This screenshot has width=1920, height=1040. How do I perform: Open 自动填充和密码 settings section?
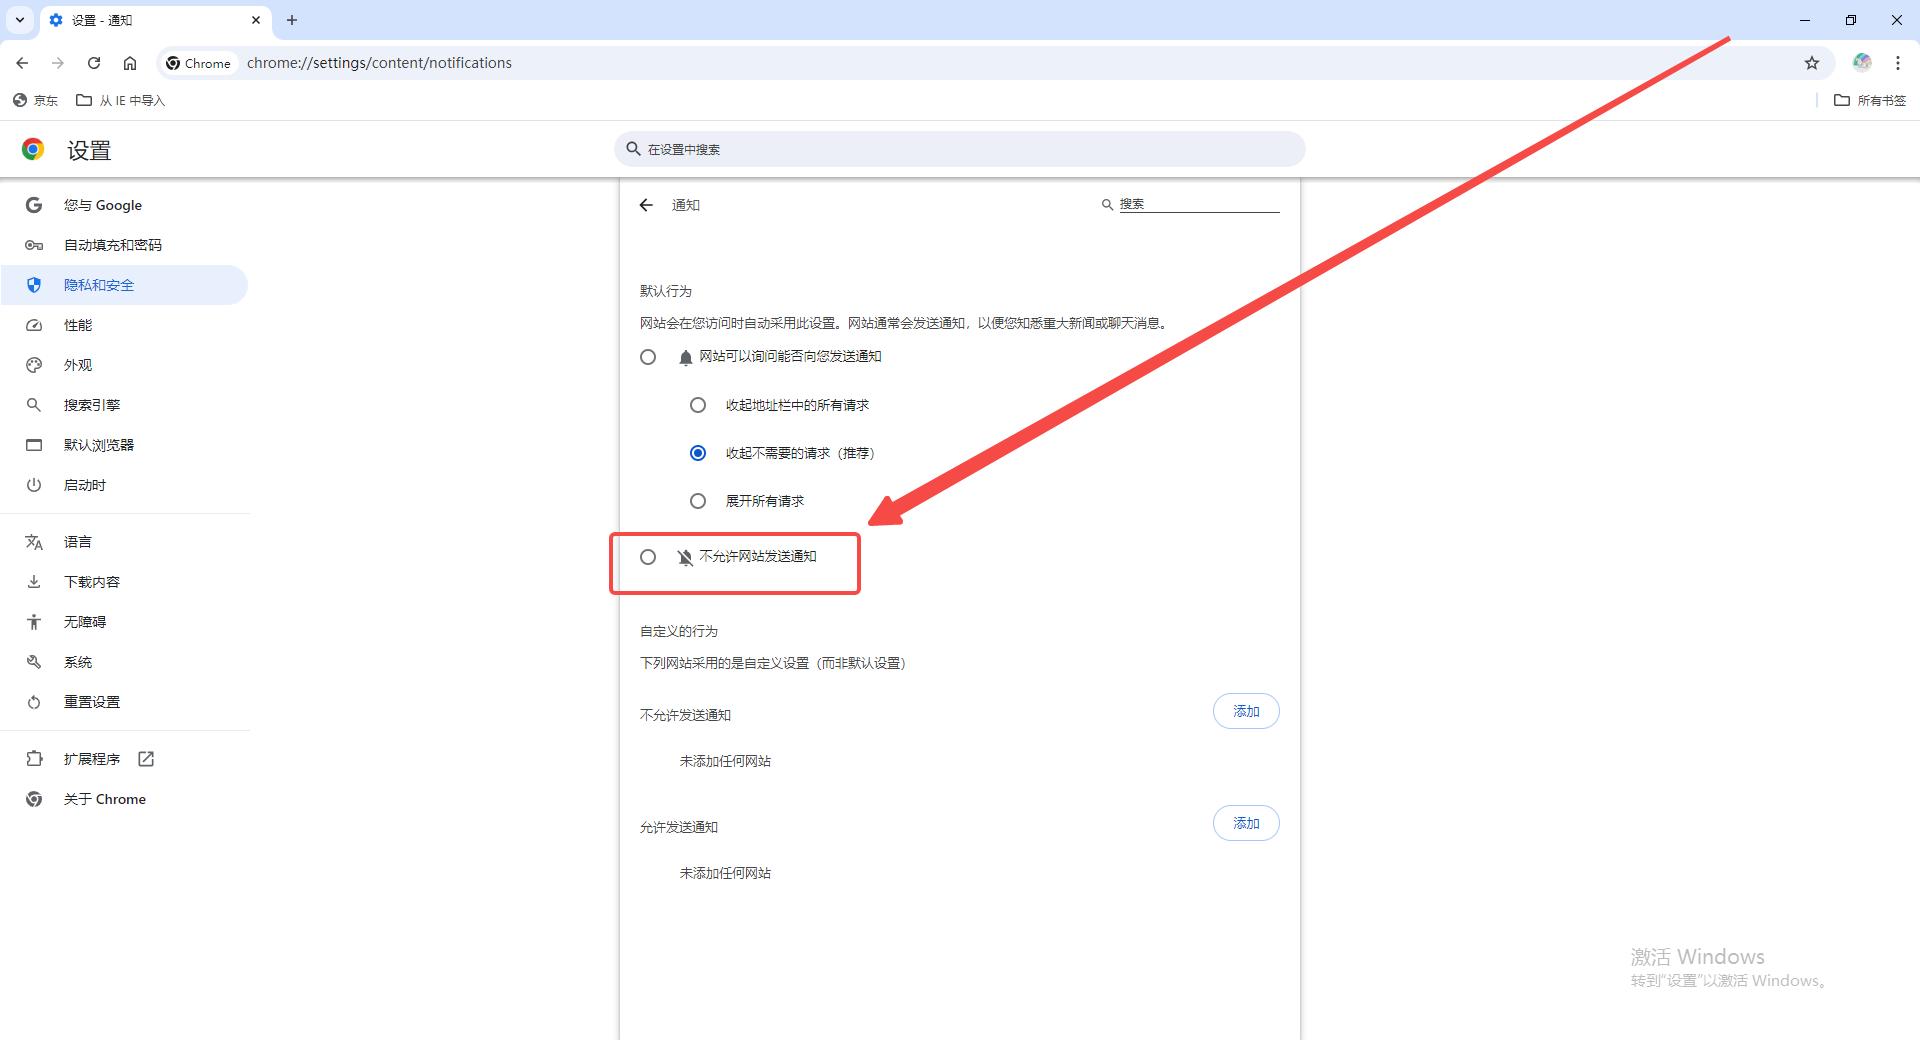click(x=124, y=245)
